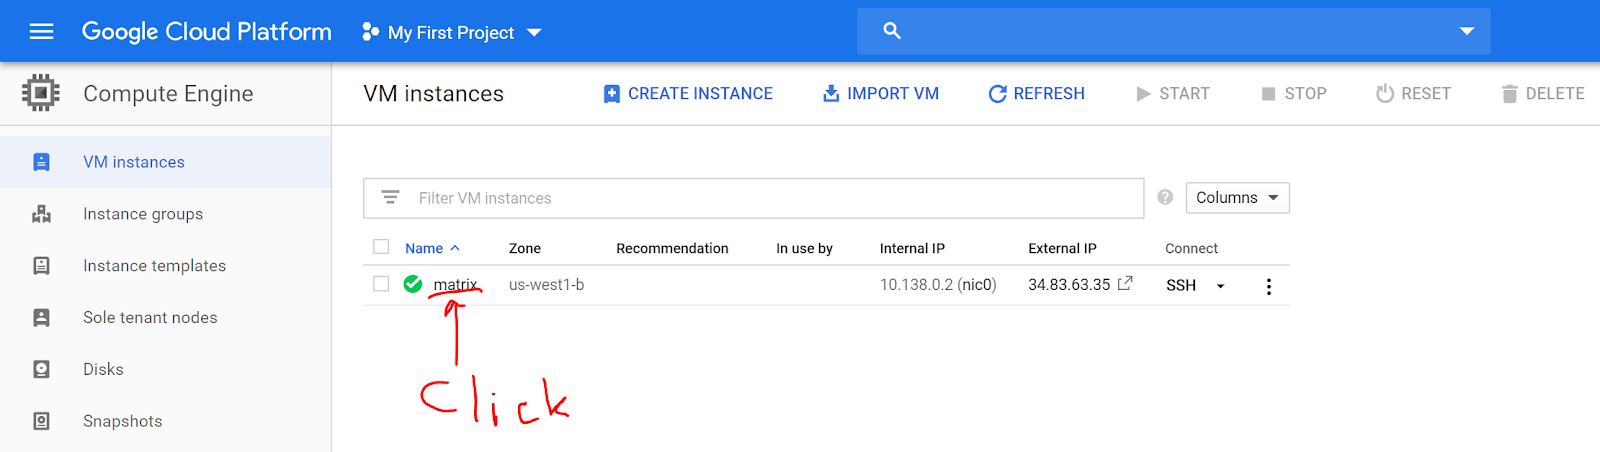Open Instance templates in sidebar

(x=165, y=266)
